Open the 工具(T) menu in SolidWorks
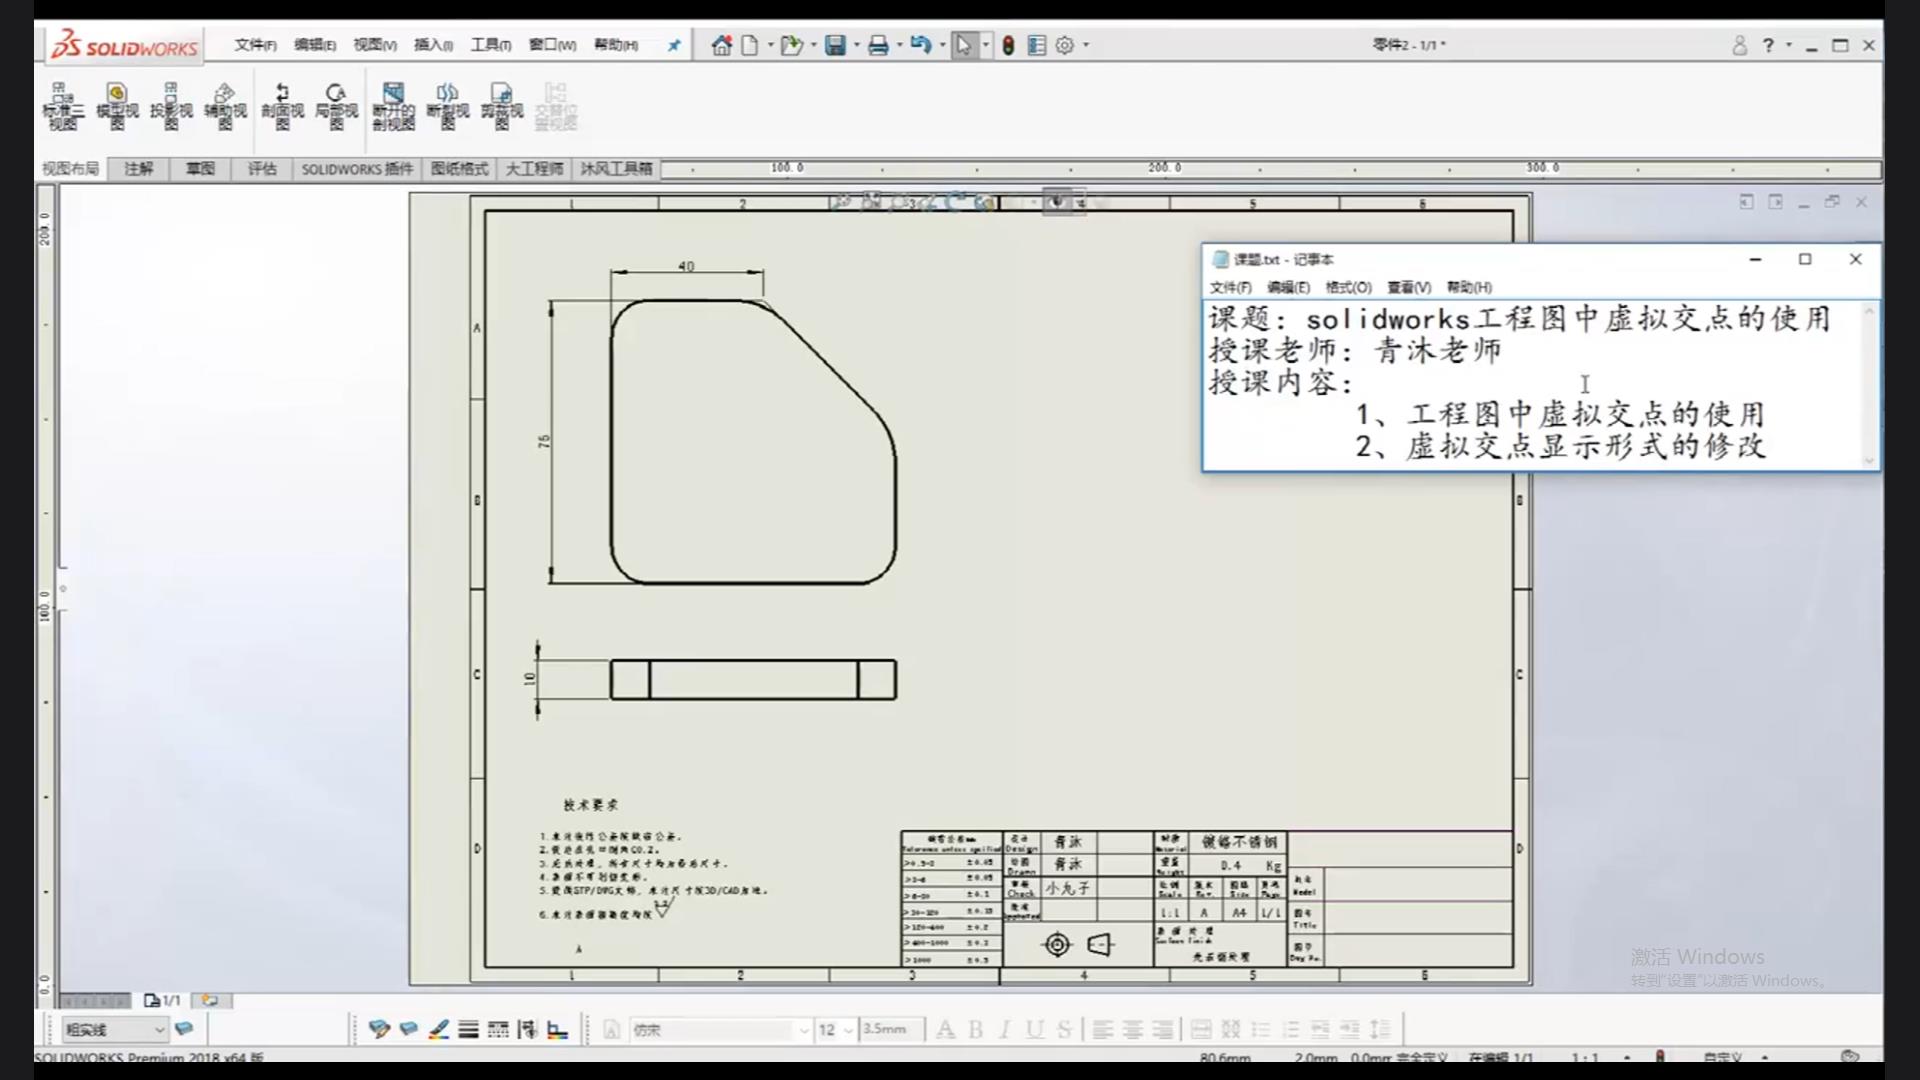The image size is (1920, 1080). (x=491, y=45)
